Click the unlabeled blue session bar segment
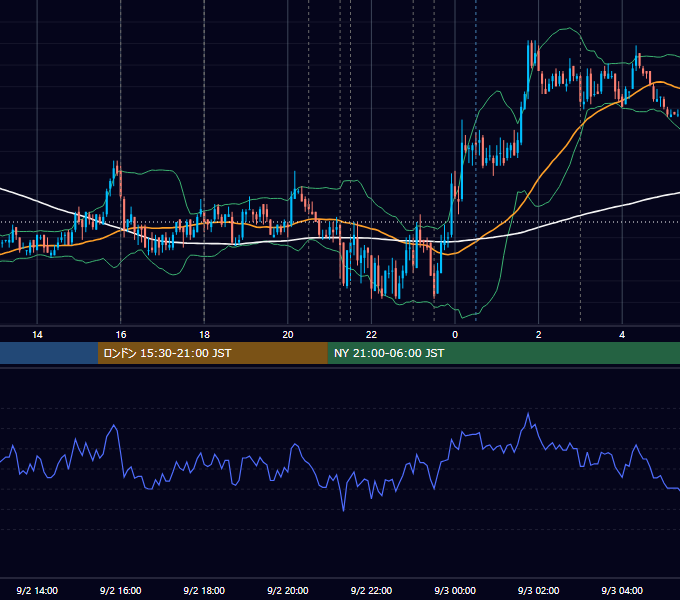The height and width of the screenshot is (600, 680). coord(49,353)
